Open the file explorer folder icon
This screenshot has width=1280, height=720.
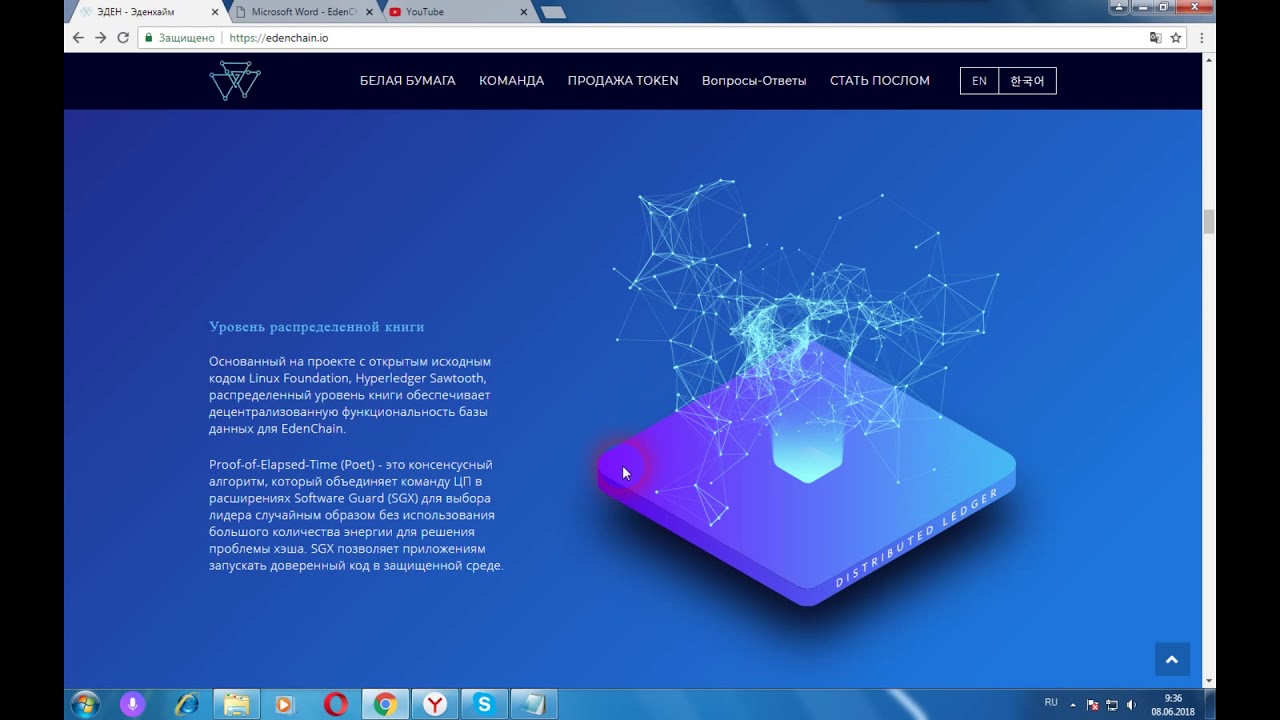coord(236,704)
